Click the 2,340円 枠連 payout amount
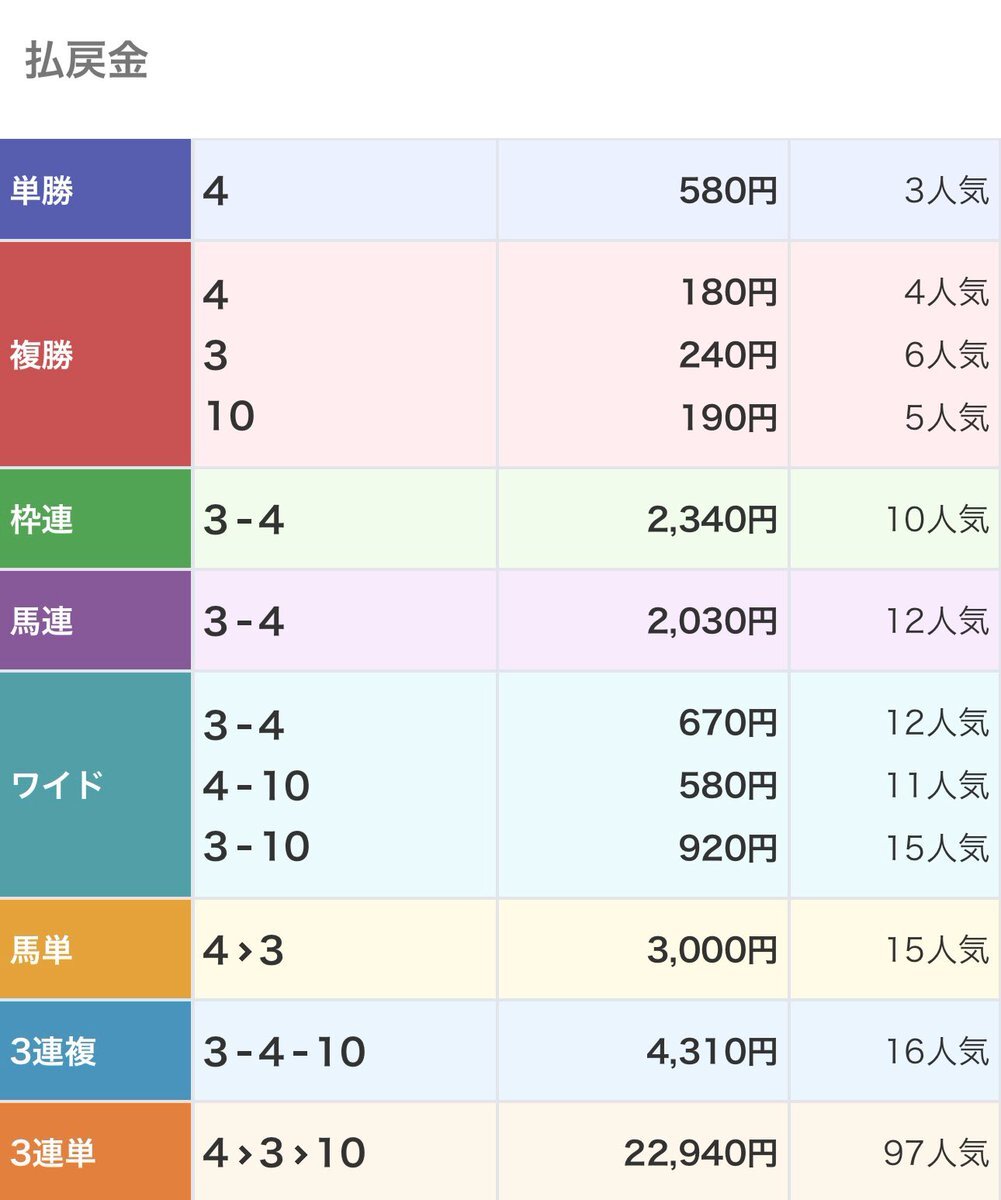This screenshot has width=1001, height=1200. 712,520
